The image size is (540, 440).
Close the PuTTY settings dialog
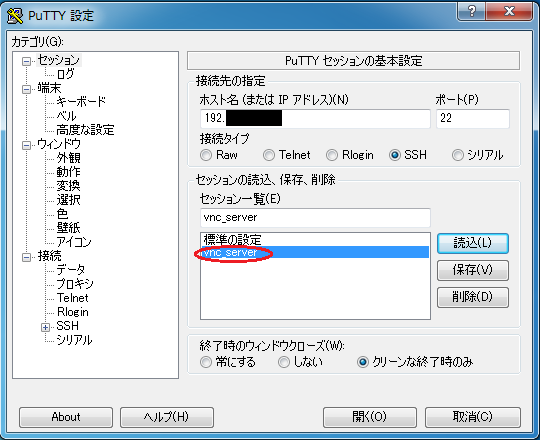(x=509, y=11)
